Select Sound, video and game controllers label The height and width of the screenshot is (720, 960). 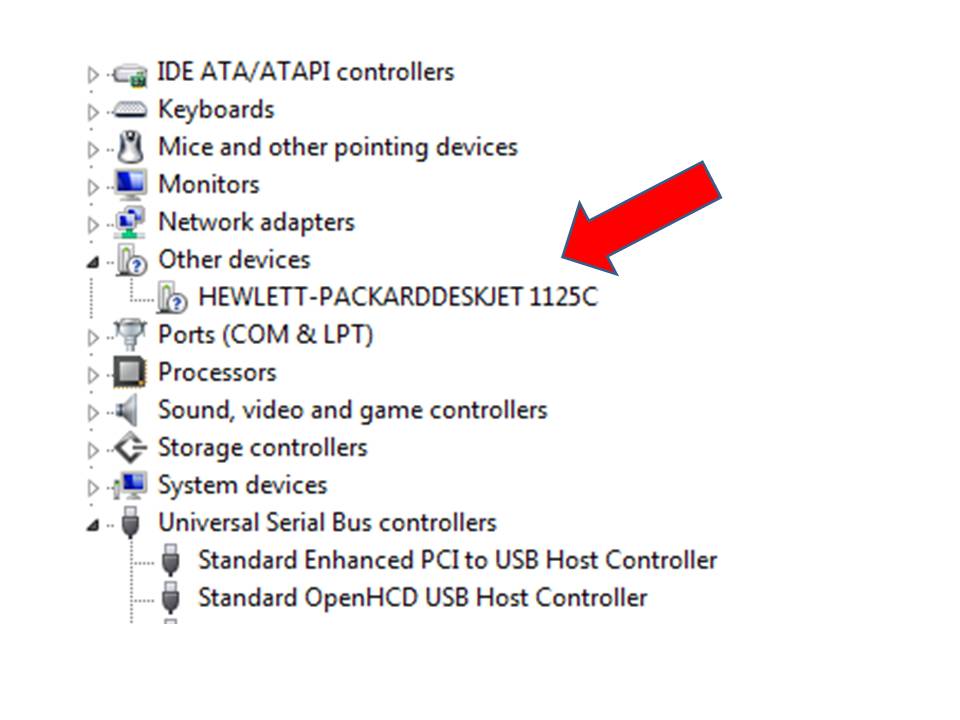352,410
